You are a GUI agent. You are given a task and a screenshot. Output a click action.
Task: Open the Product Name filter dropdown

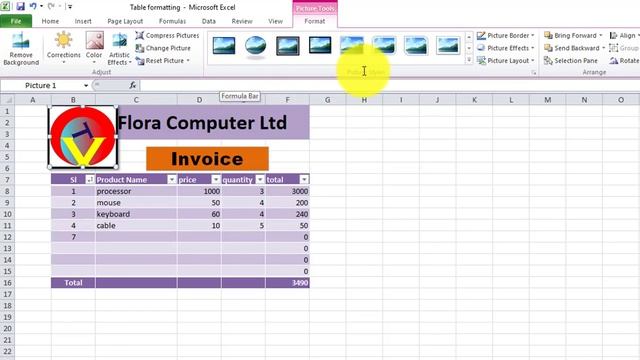click(172, 179)
